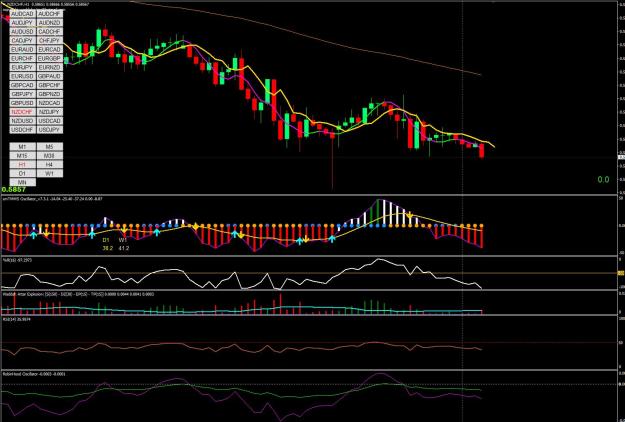Select GBPAUD from the symbol panel
Viewport: 625px width, 422px height.
(49, 76)
